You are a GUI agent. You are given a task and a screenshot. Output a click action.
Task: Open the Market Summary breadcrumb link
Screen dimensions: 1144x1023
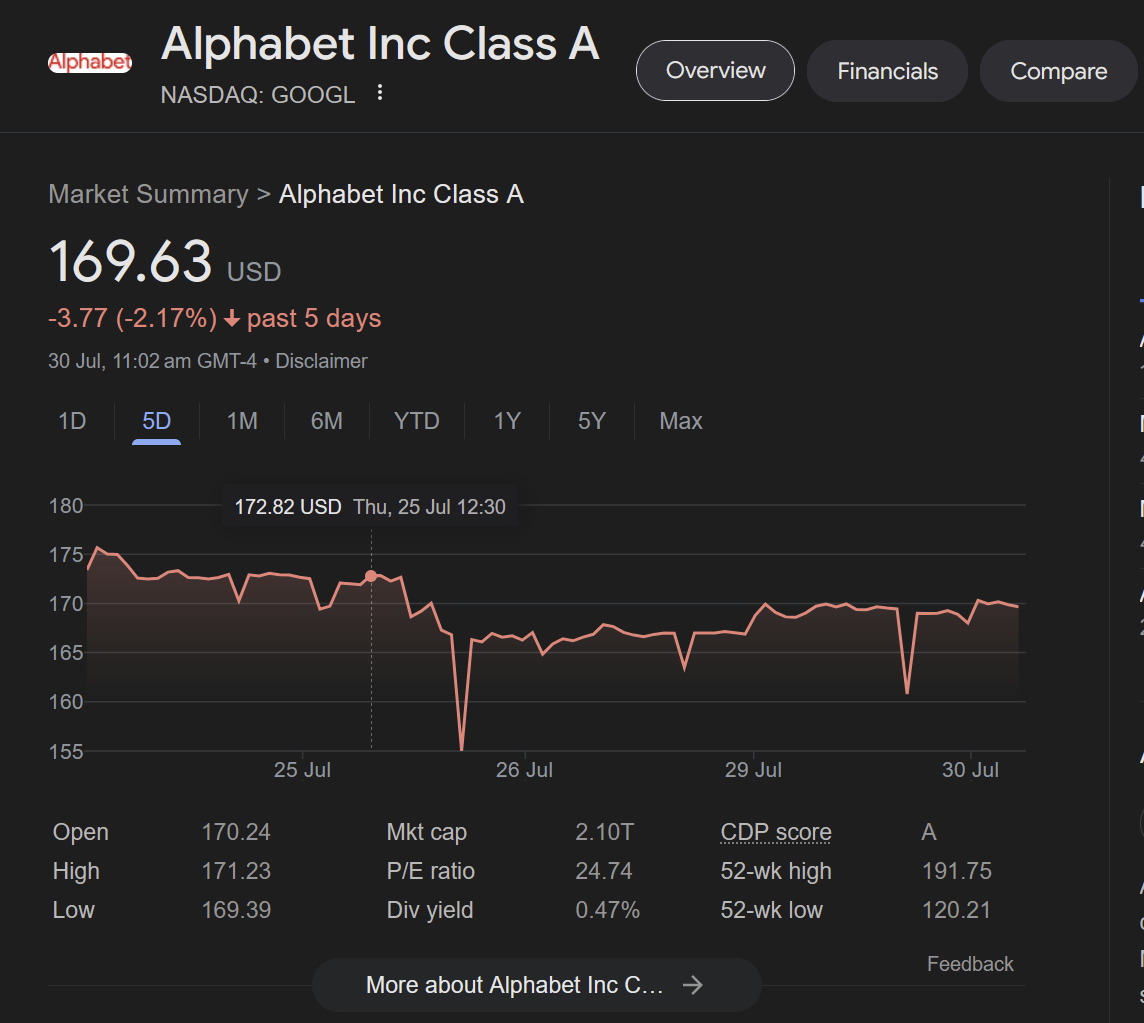coord(148,194)
